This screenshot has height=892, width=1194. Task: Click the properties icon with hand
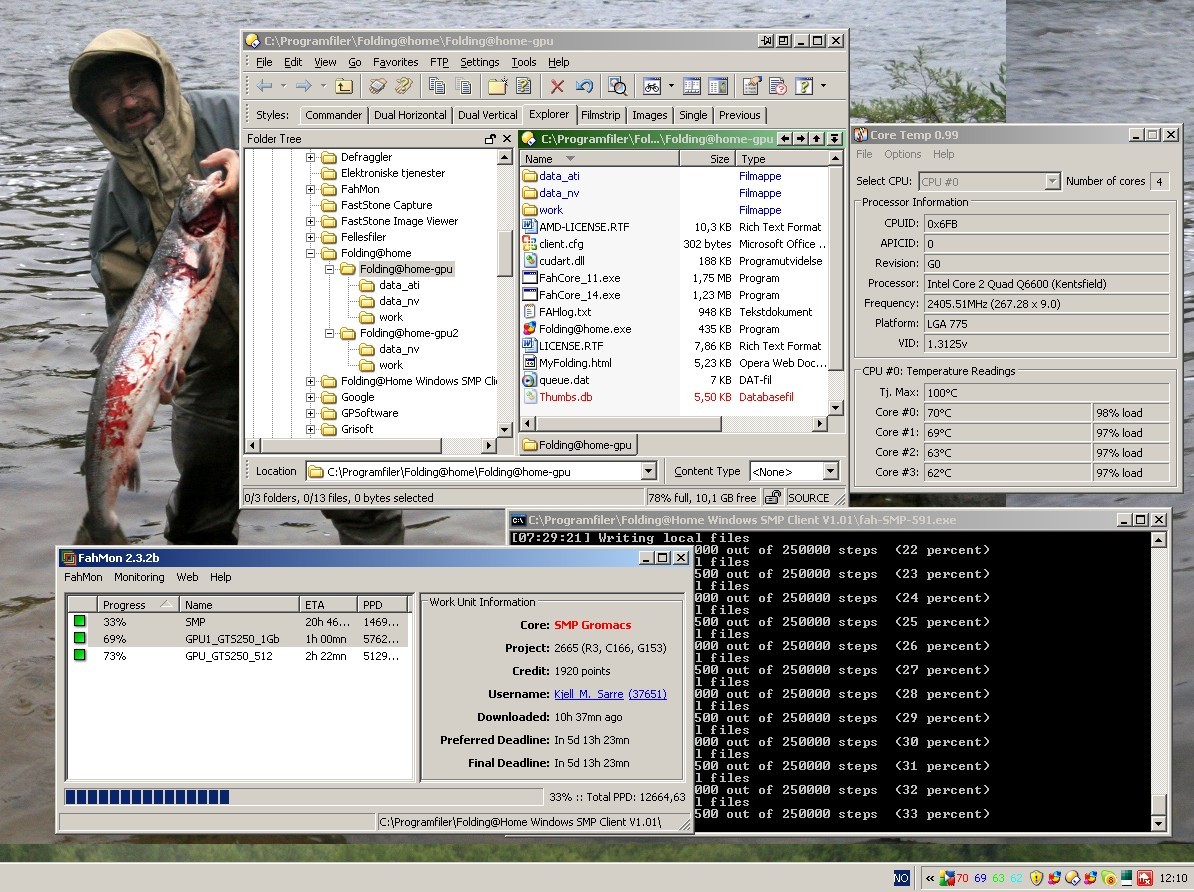tap(751, 86)
